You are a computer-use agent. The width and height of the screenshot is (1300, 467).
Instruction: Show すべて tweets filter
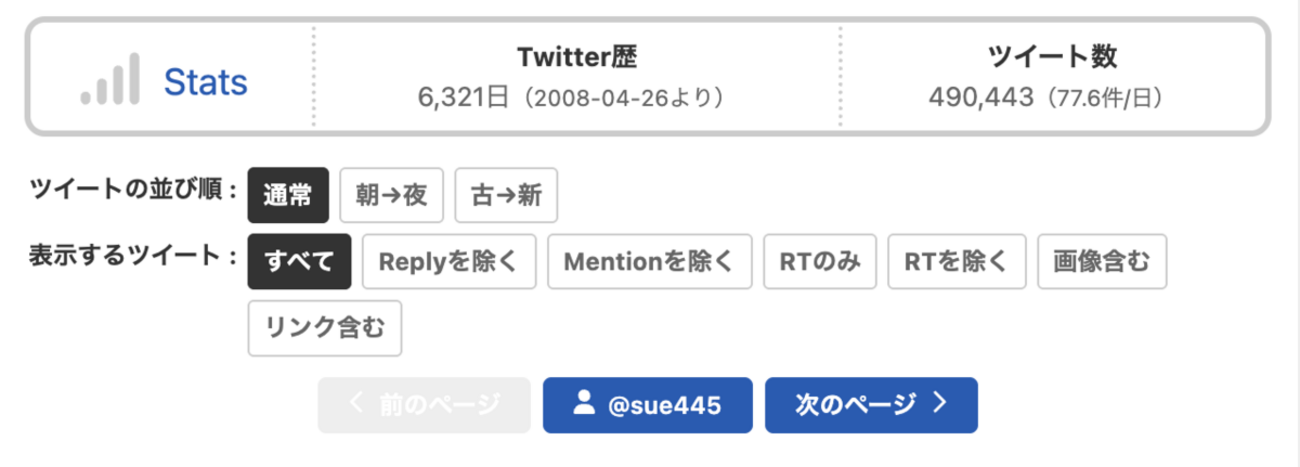(299, 261)
